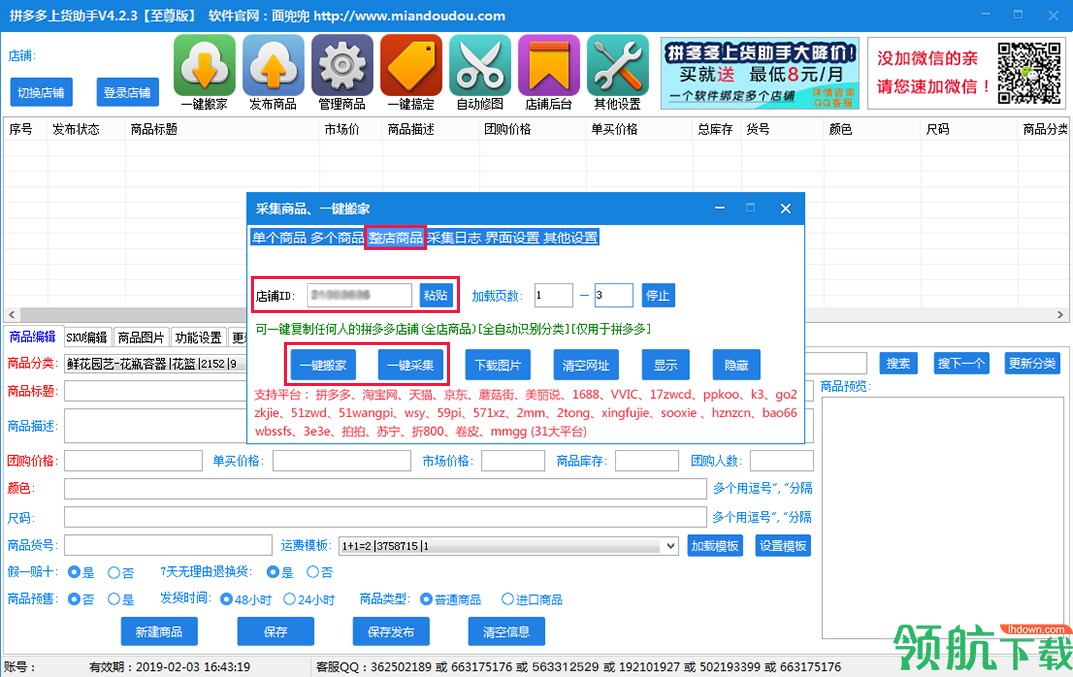This screenshot has width=1073, height=677.
Task: Switch to 整店商品 tab in dialog
Action: [396, 238]
